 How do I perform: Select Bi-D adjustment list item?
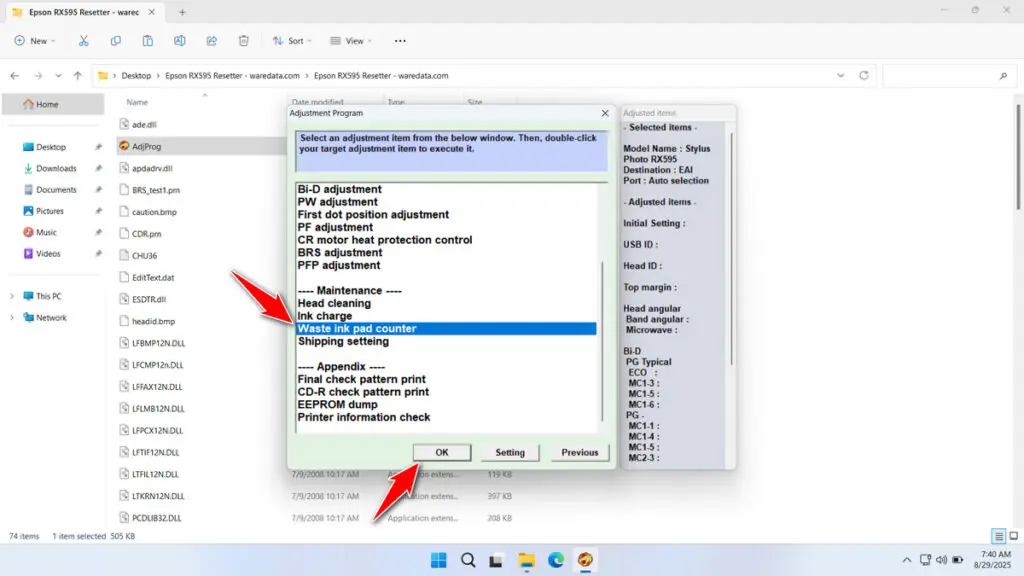(340, 189)
